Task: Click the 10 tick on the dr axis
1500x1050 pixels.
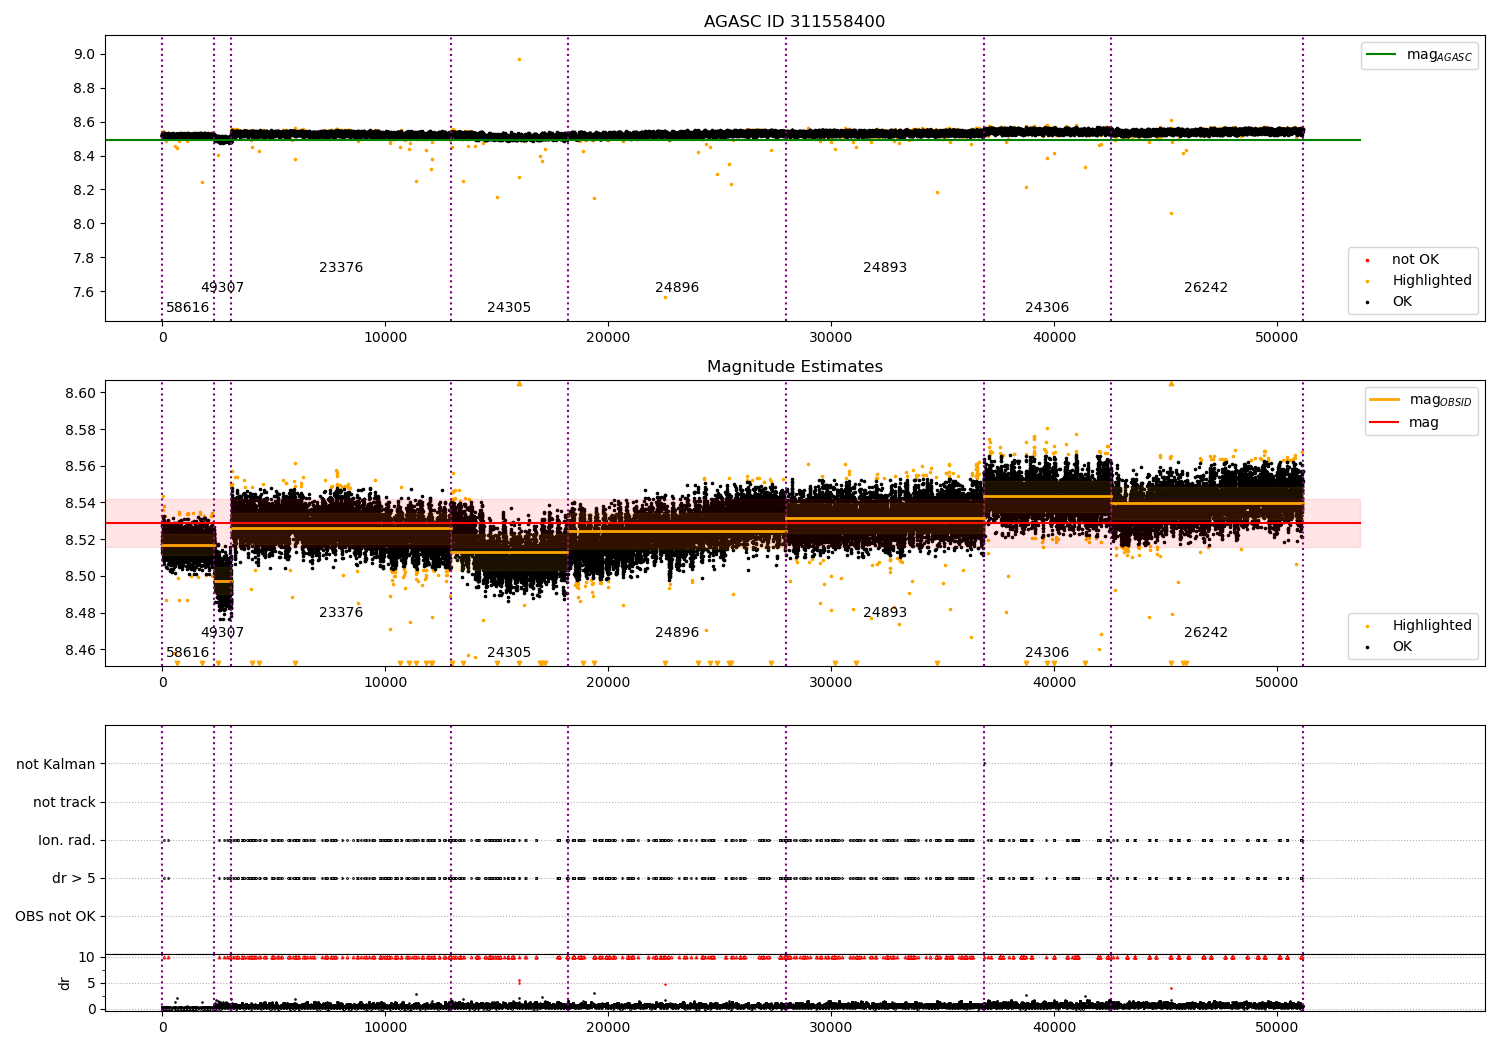Action: 87,958
